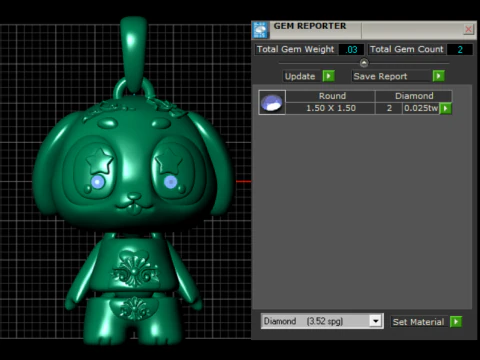
Task: Click the GEM REPORTER title text
Action: [x=310, y=26]
